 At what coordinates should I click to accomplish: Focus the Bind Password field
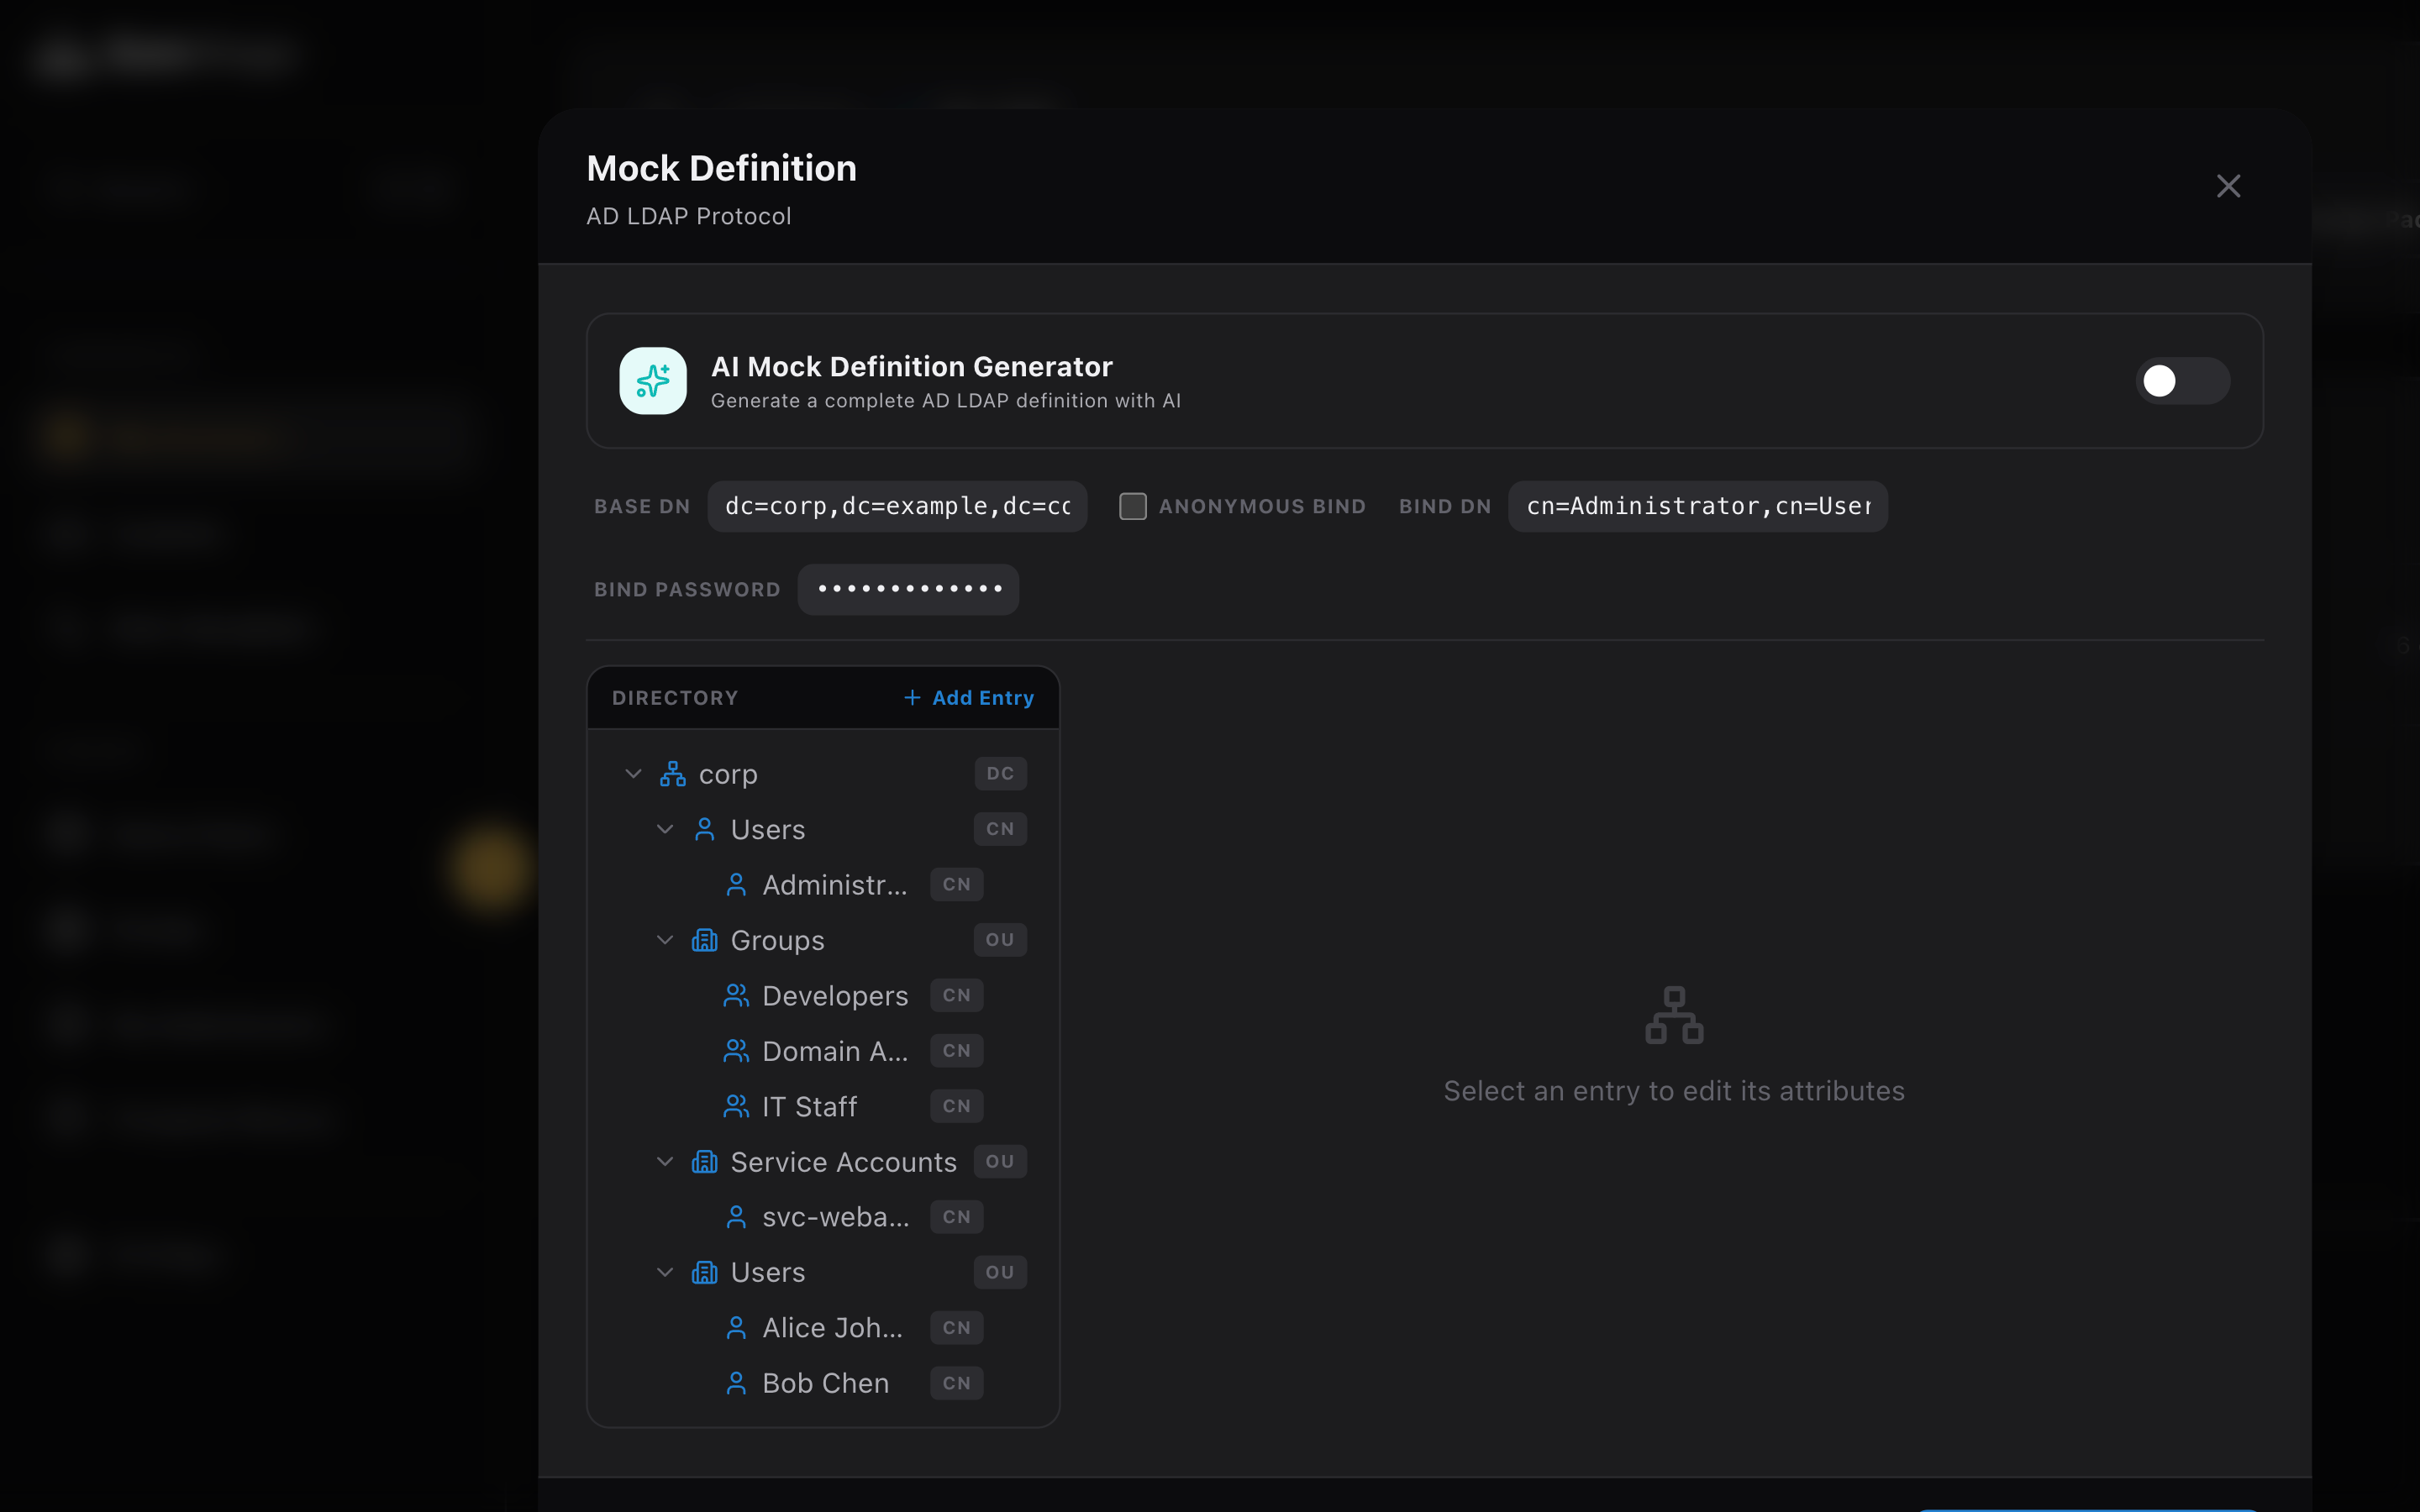coord(908,589)
